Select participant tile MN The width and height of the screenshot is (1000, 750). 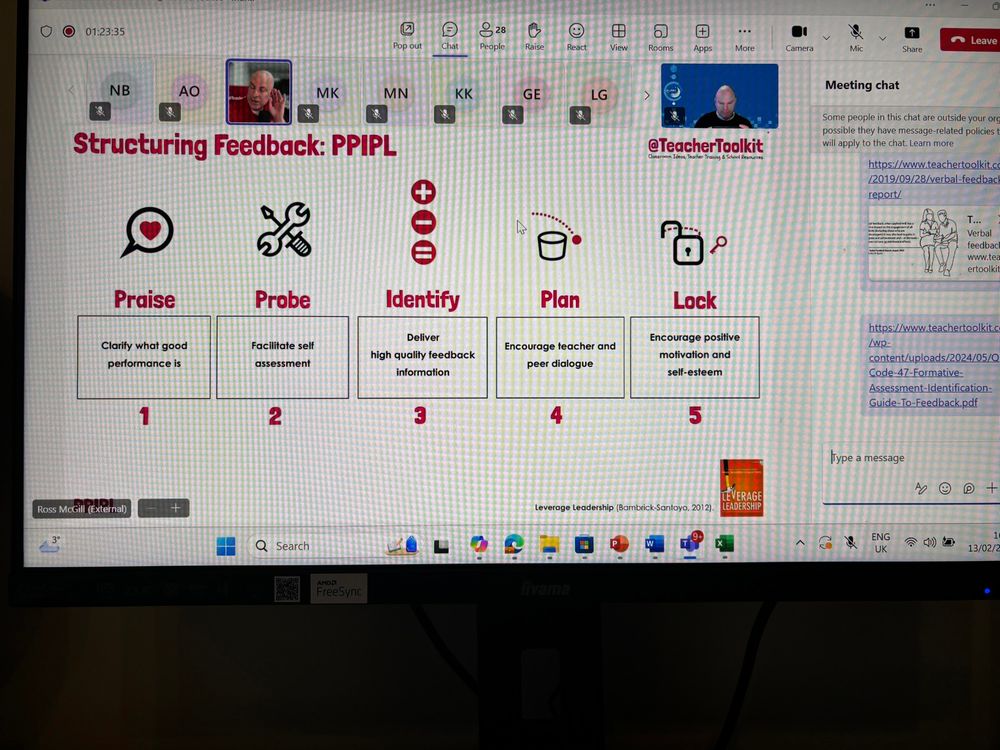point(395,94)
